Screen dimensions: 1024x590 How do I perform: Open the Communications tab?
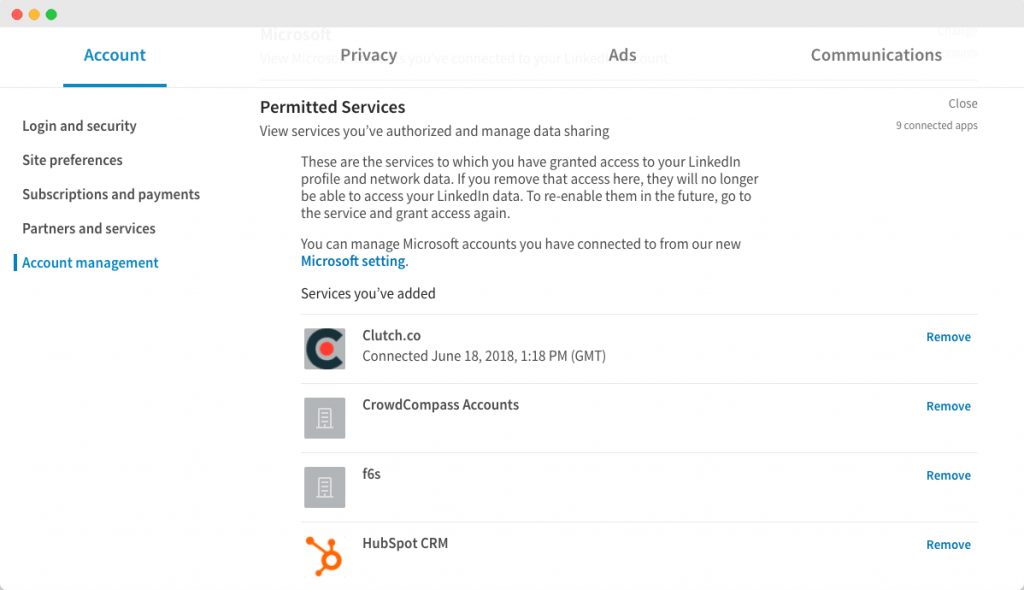click(x=876, y=55)
